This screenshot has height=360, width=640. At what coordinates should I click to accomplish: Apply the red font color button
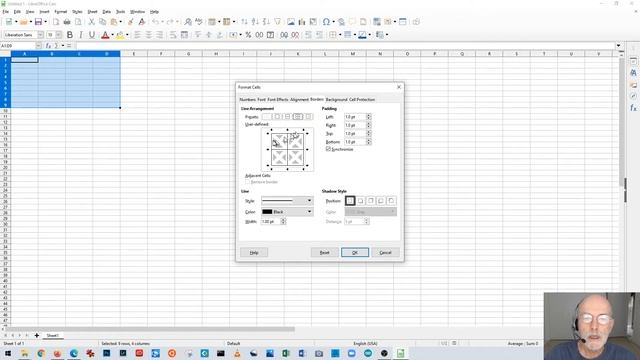point(105,35)
